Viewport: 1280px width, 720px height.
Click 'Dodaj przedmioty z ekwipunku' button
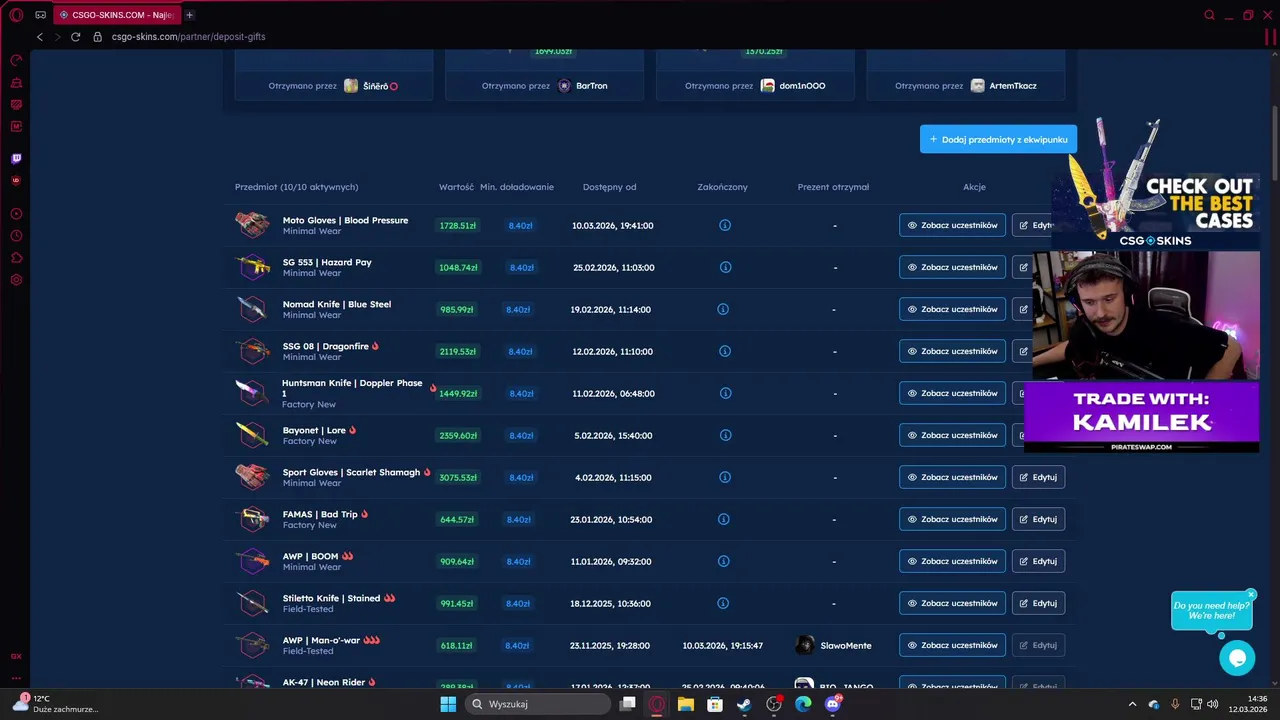998,140
